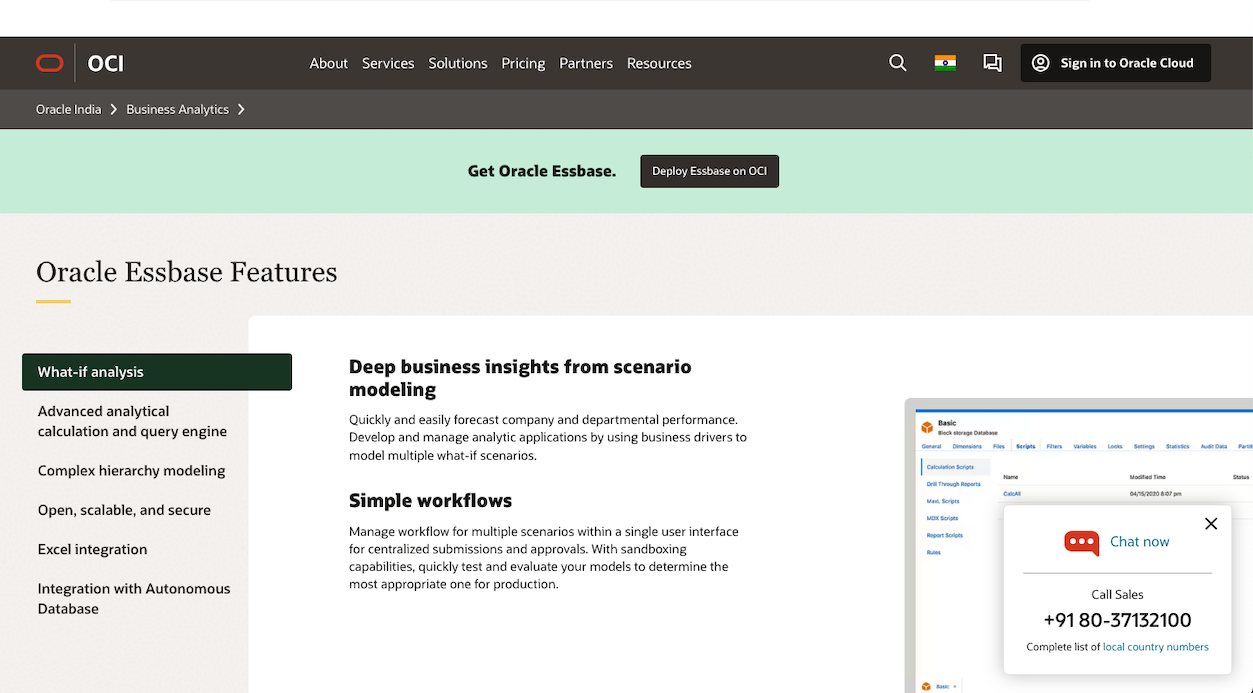Open the contact chat bubbles icon in header
Viewport: 1253px width, 693px height.
coord(992,63)
